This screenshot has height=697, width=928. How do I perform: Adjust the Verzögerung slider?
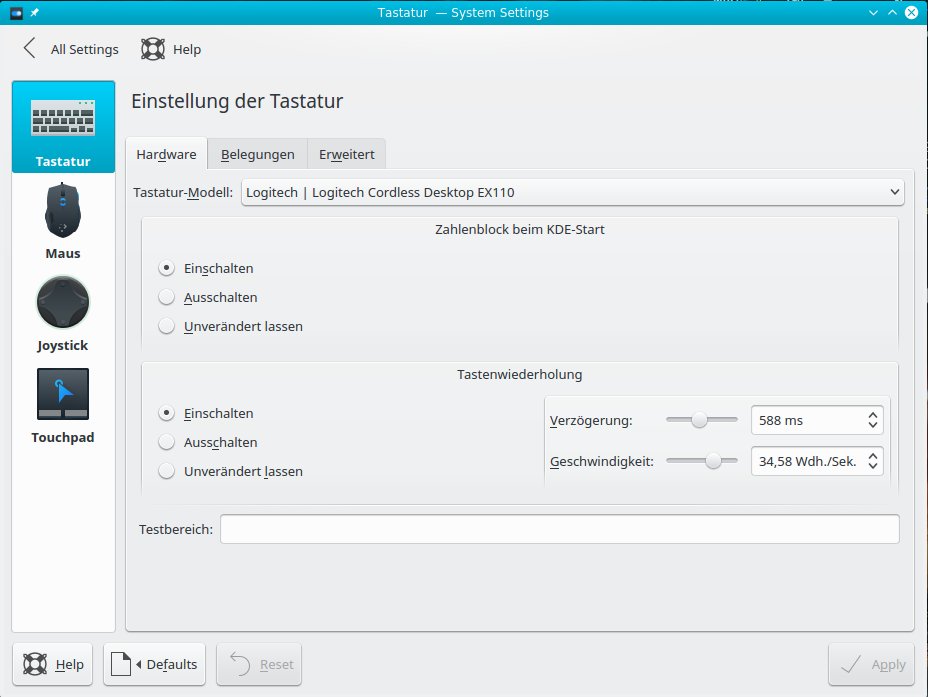coord(701,420)
